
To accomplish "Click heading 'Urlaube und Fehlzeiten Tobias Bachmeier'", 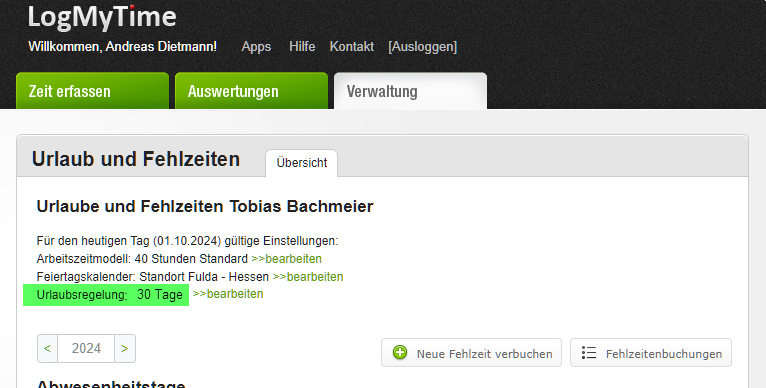I will 205,206.
